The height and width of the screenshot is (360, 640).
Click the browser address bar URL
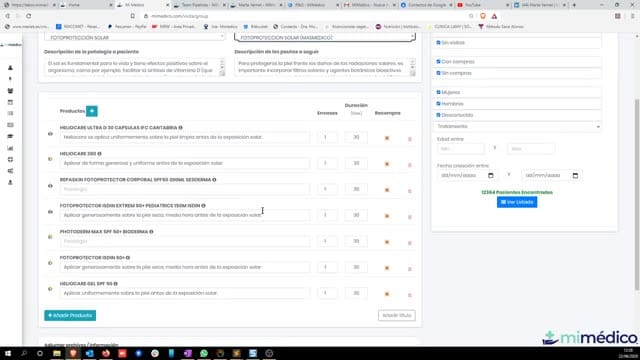tap(180, 16)
